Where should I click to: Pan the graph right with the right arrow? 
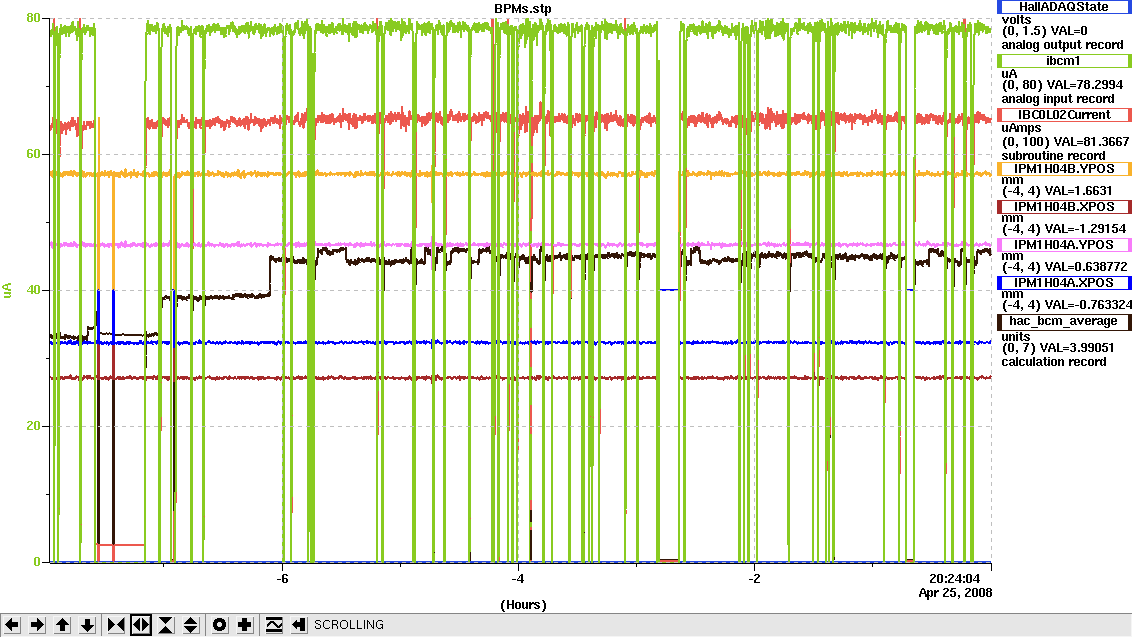[38, 625]
